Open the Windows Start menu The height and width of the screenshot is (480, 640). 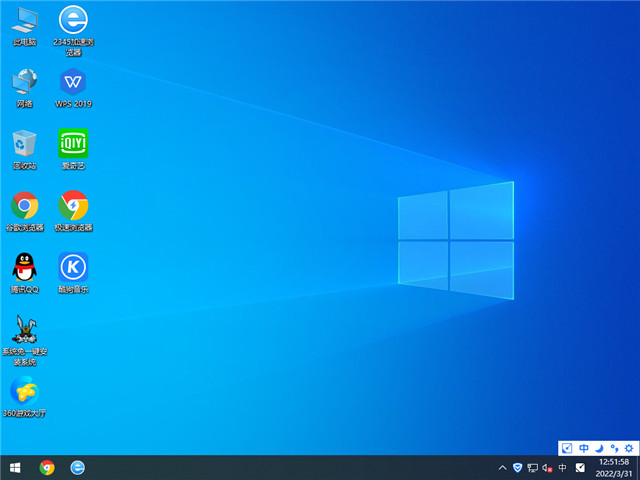click(15, 467)
